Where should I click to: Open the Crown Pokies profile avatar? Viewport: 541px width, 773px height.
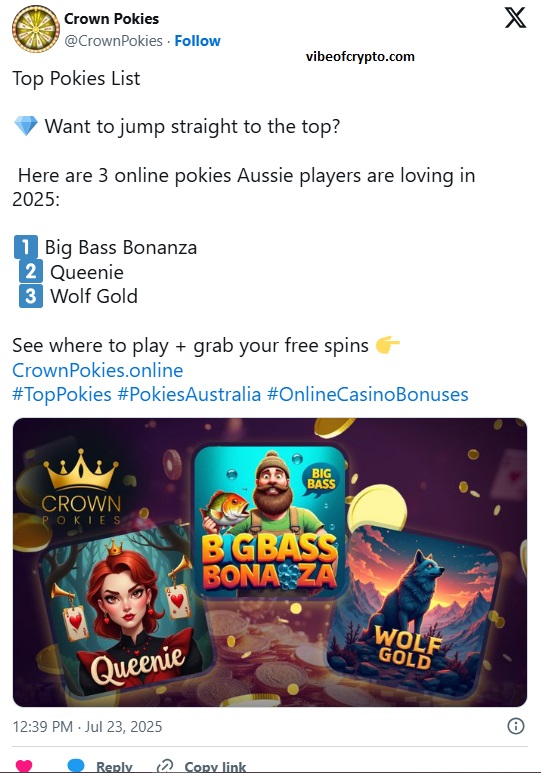[x=36, y=29]
